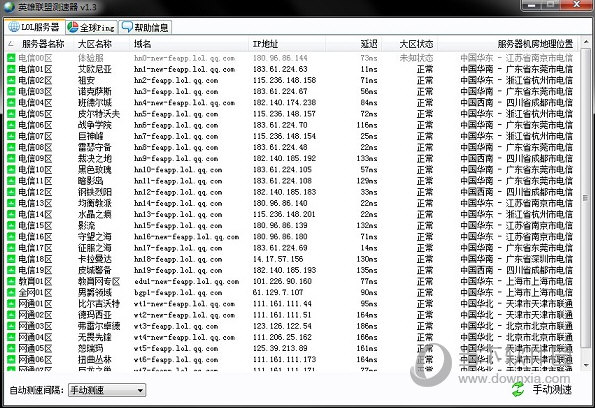Select the 网通05区 server name
The image size is (595, 408).
point(35,348)
